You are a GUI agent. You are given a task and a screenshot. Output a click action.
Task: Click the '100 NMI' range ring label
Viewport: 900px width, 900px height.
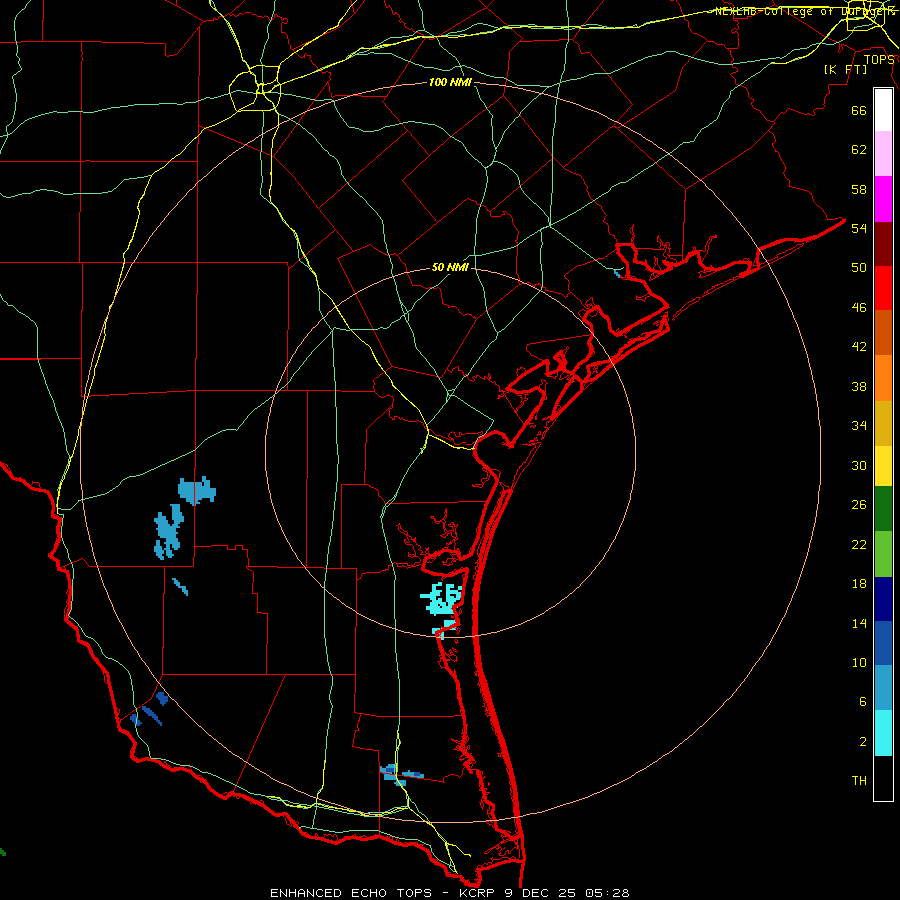[450, 83]
